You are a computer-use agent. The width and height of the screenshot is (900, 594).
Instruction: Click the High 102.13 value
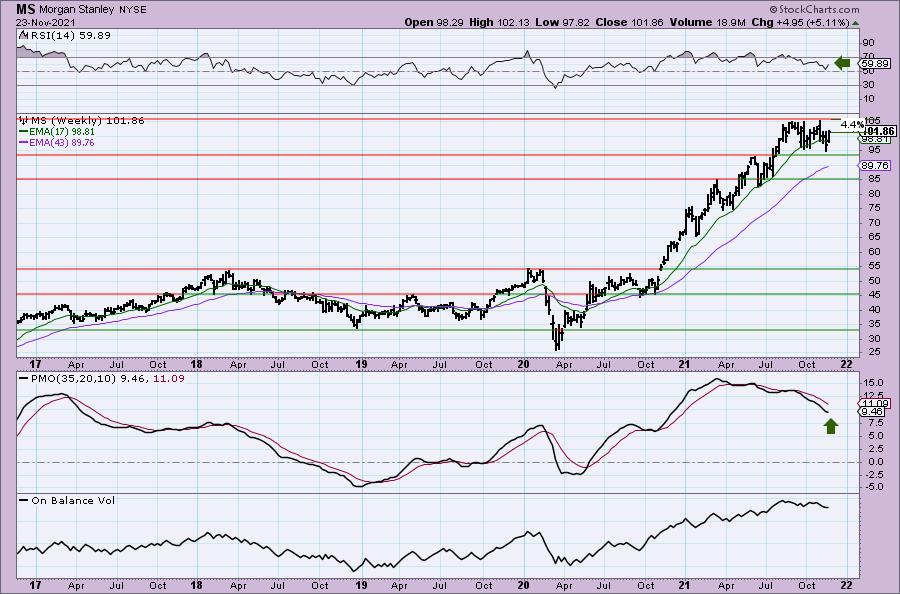tap(500, 22)
